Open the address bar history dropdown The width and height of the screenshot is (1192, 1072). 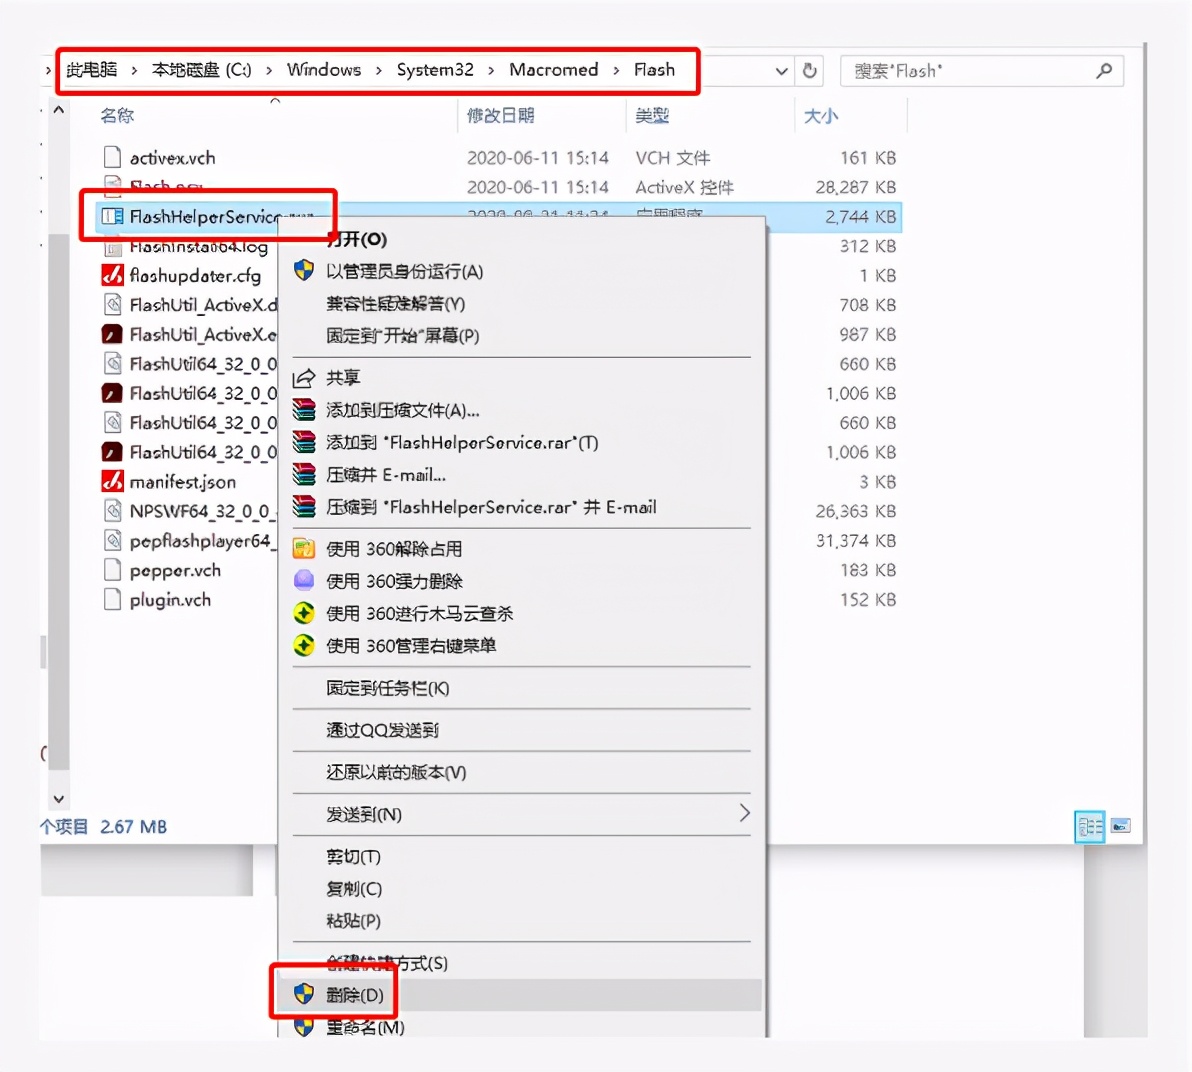pyautogui.click(x=780, y=71)
